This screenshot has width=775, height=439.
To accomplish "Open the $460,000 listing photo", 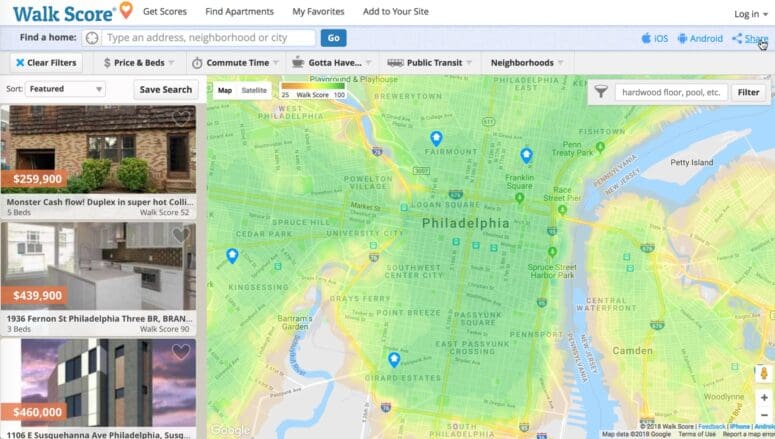I will pyautogui.click(x=98, y=383).
